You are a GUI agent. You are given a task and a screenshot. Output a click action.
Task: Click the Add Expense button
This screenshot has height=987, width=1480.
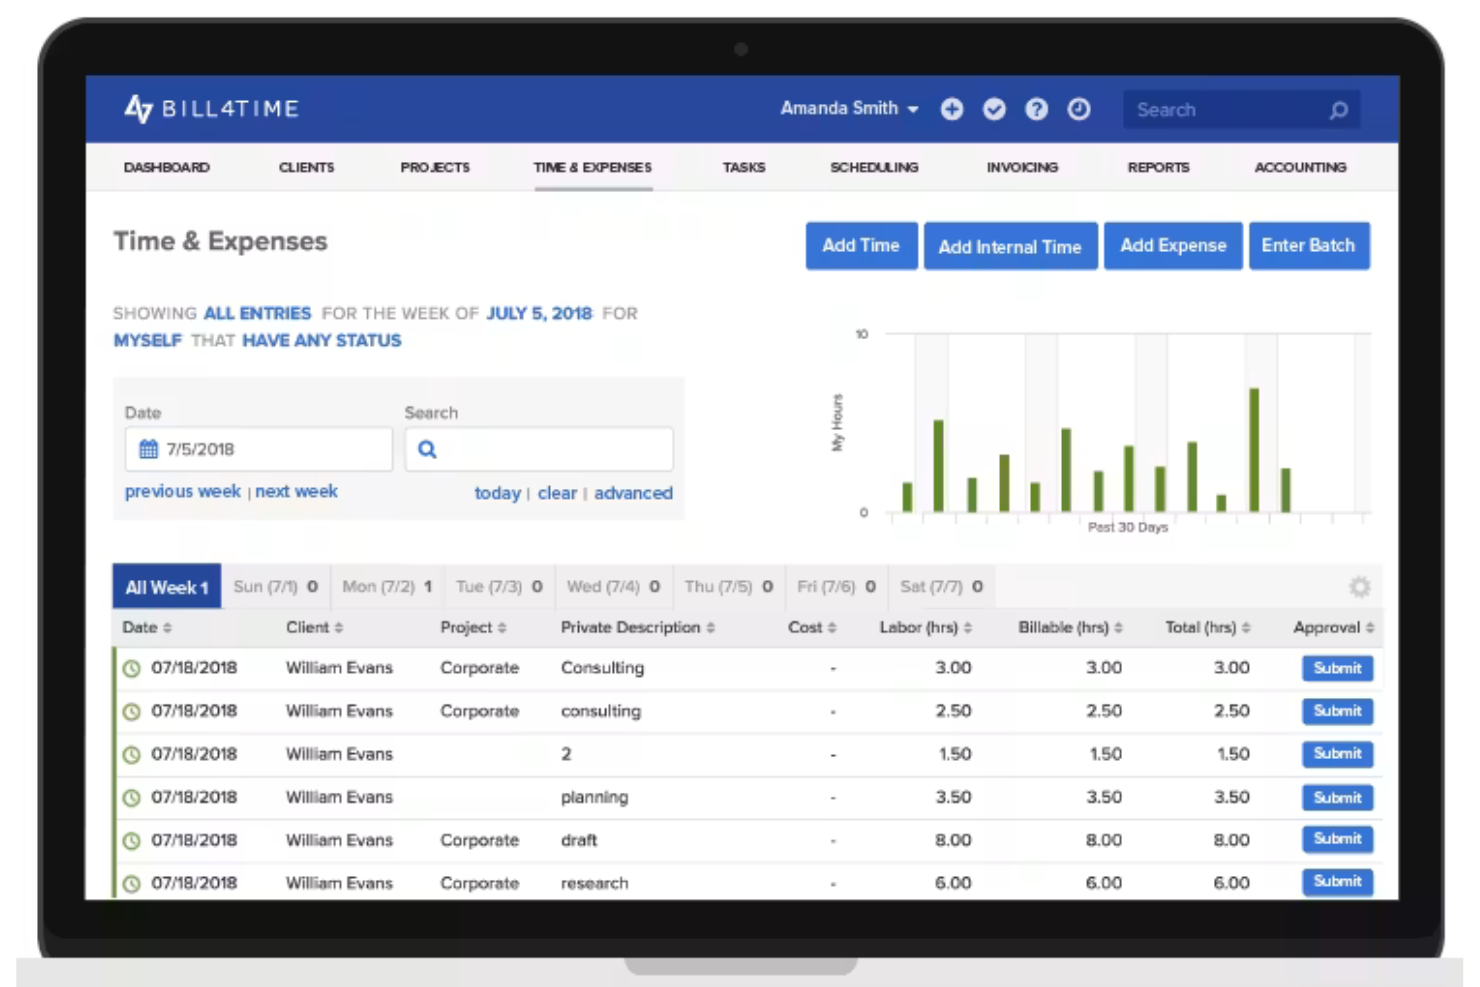coord(1173,246)
